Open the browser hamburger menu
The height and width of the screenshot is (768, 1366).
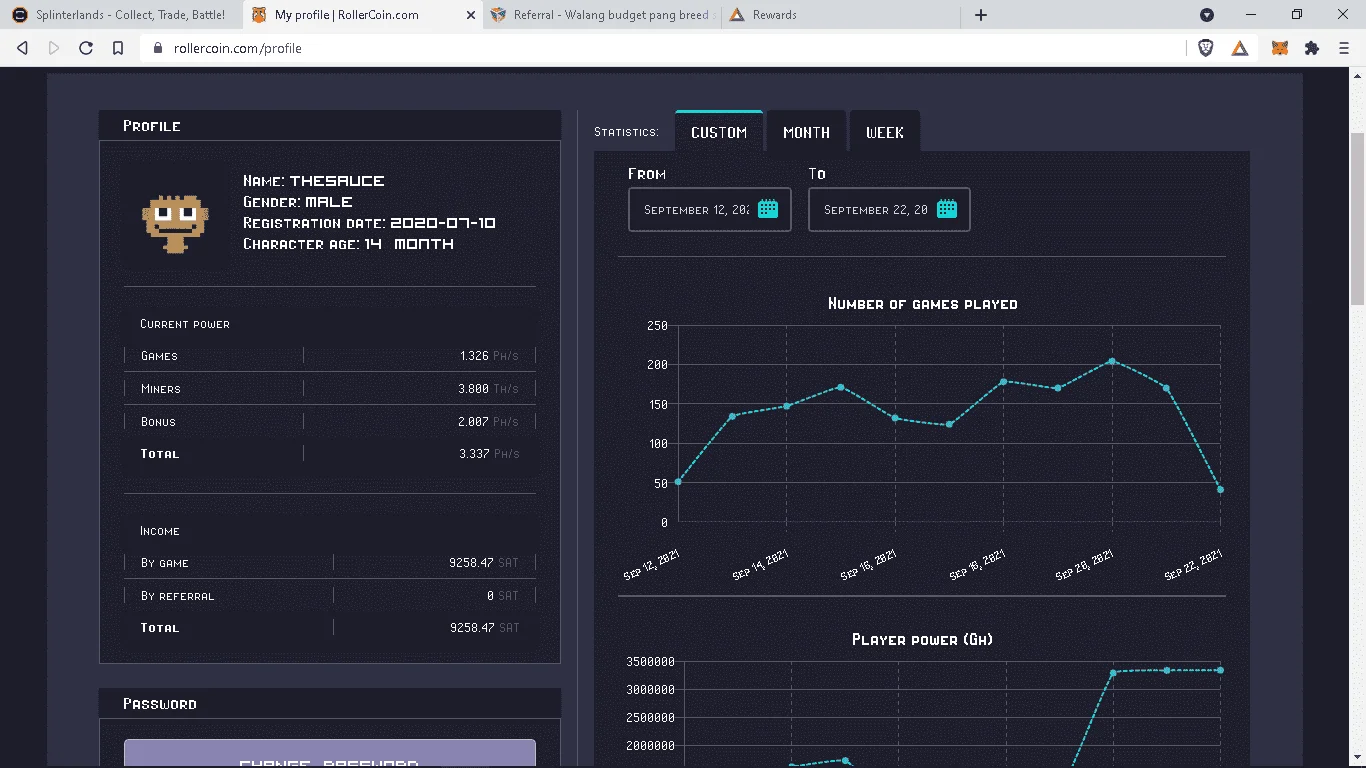click(1344, 48)
